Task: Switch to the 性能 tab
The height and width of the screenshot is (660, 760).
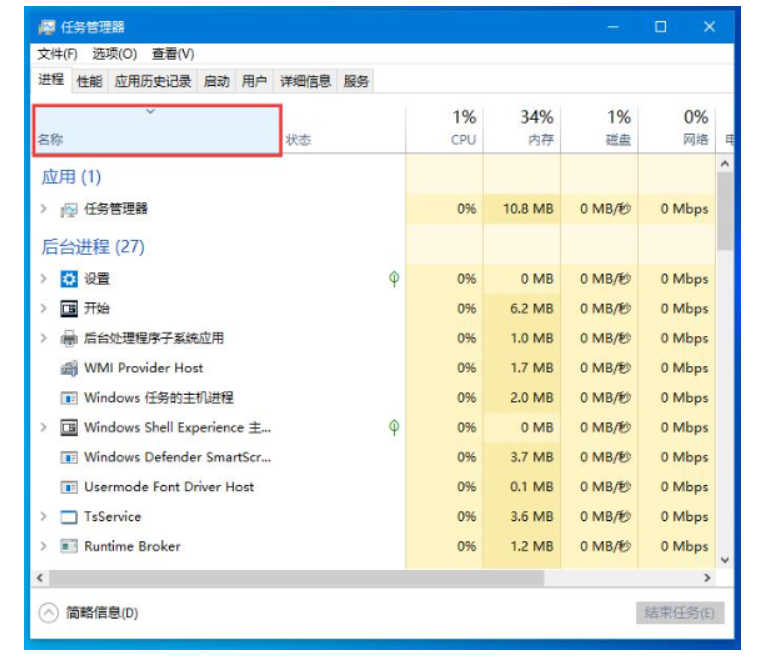Action: pyautogui.click(x=89, y=81)
